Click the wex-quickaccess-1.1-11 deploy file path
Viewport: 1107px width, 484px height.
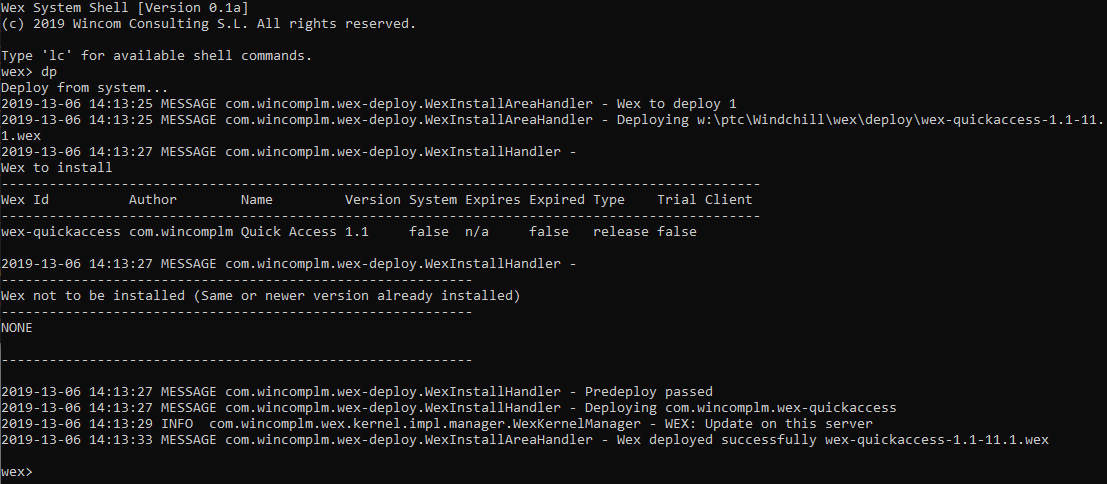pyautogui.click(x=897, y=120)
